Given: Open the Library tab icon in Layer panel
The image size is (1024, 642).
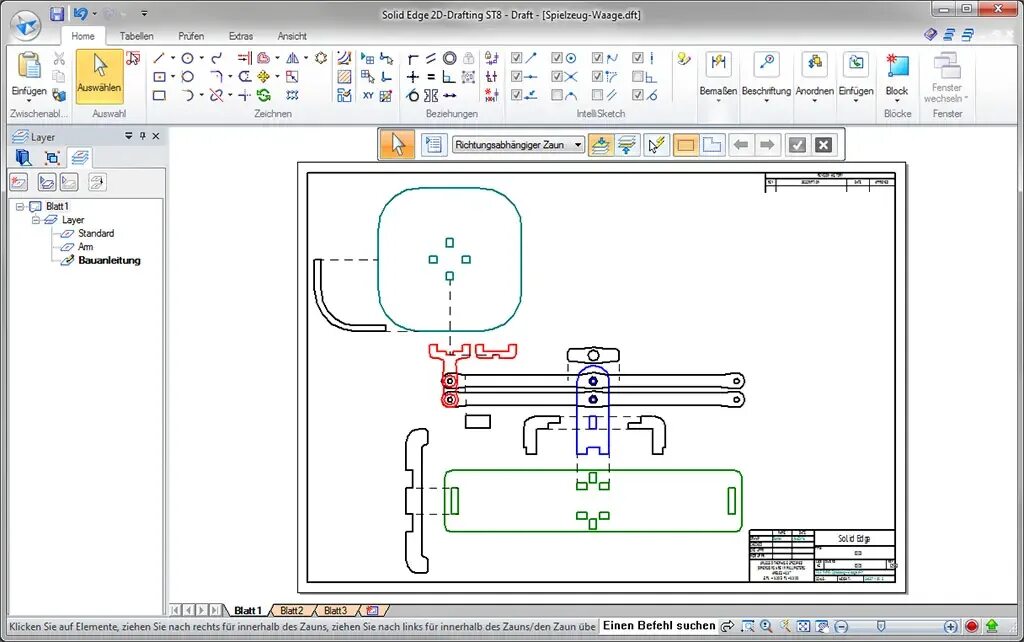Looking at the screenshot, I should click(24, 157).
